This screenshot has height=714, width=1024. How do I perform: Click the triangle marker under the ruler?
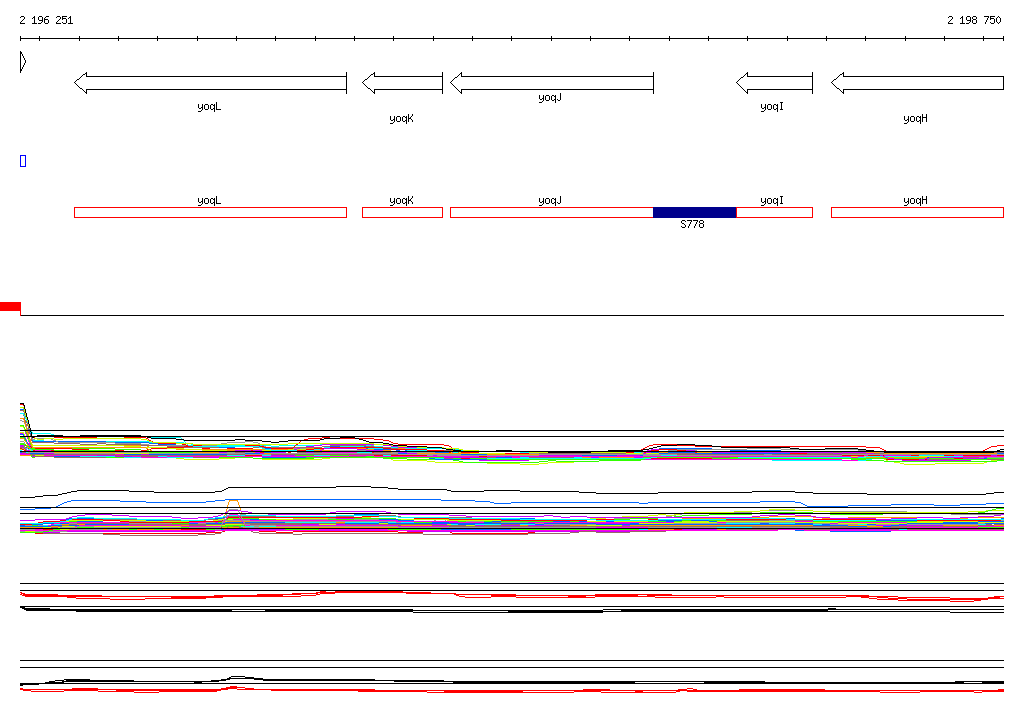point(23,62)
